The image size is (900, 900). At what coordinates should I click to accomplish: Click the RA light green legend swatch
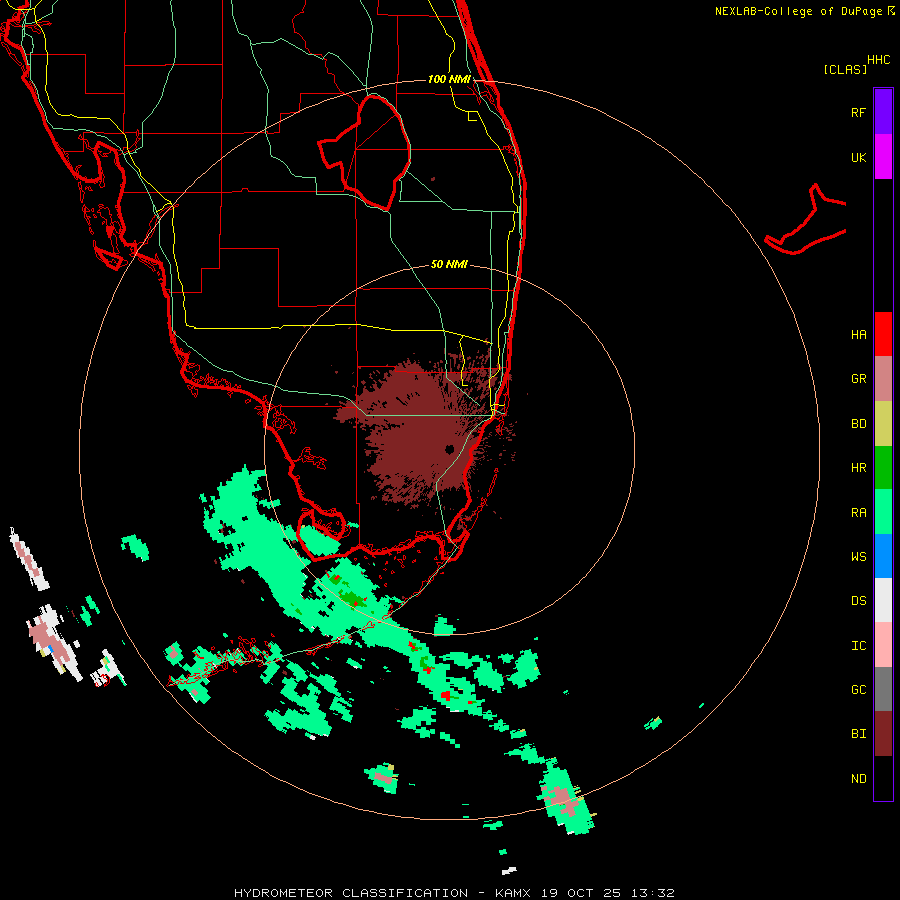(883, 512)
